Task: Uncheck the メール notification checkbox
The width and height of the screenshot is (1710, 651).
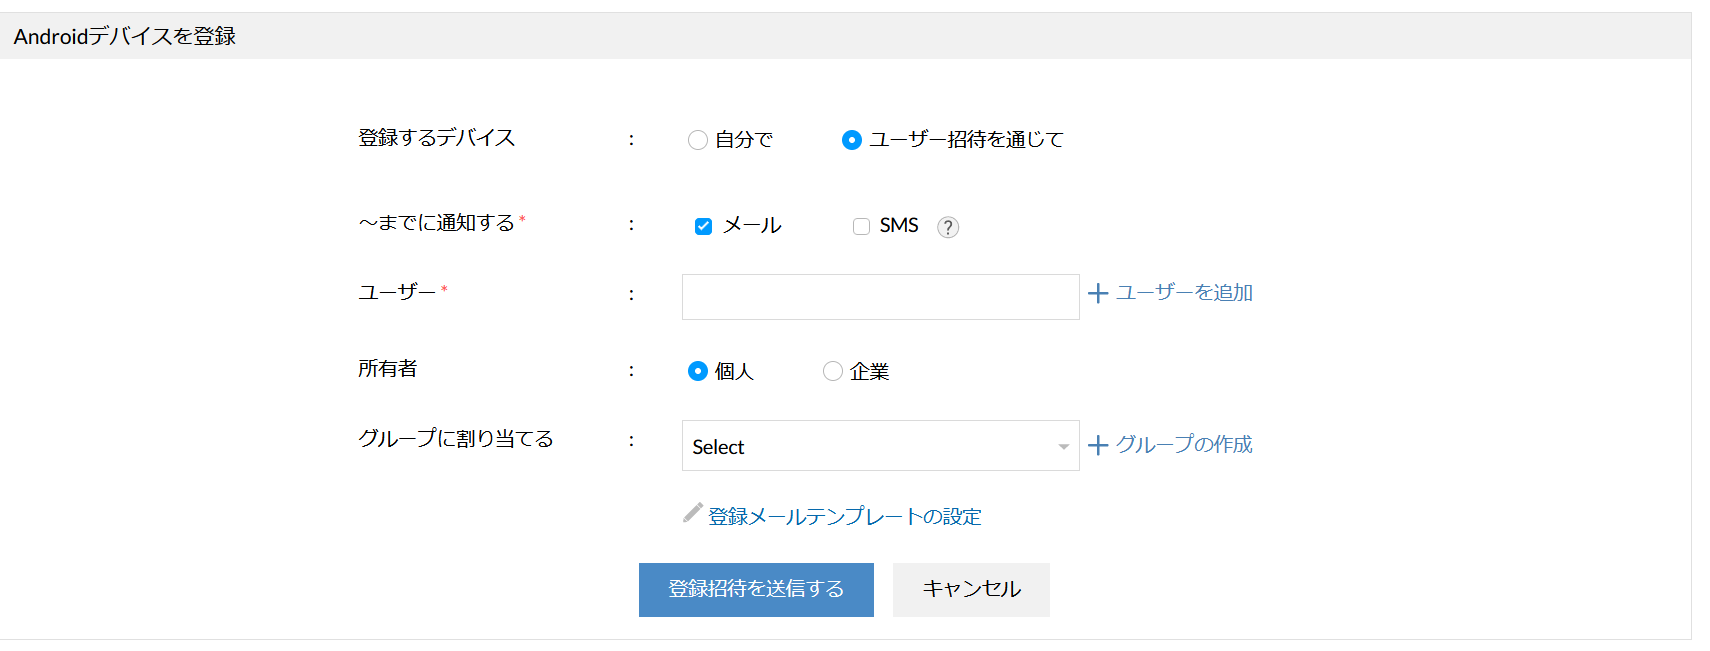Action: (x=704, y=226)
